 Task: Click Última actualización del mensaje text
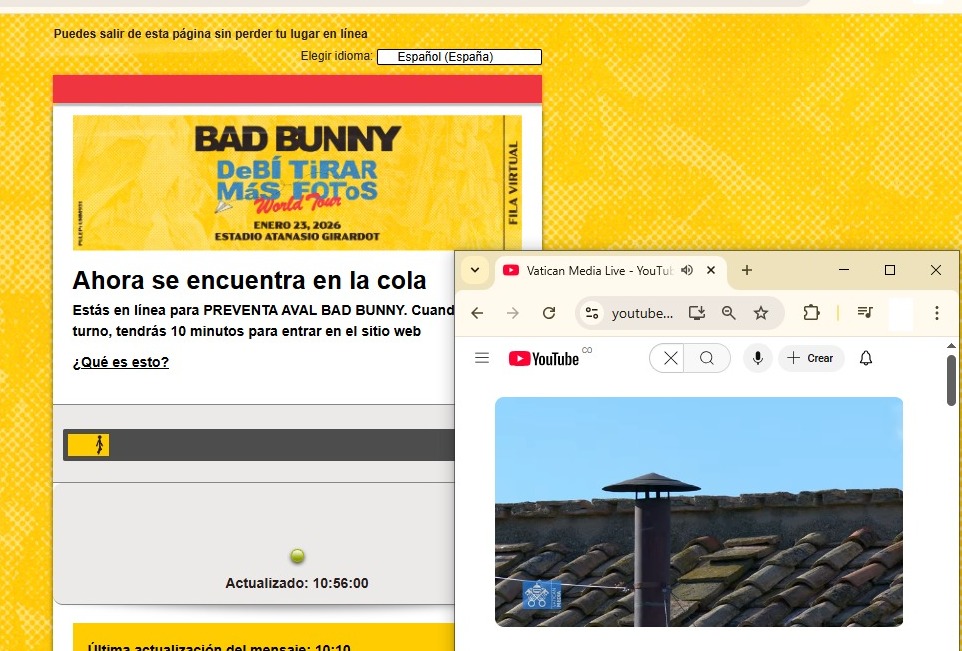(219, 647)
